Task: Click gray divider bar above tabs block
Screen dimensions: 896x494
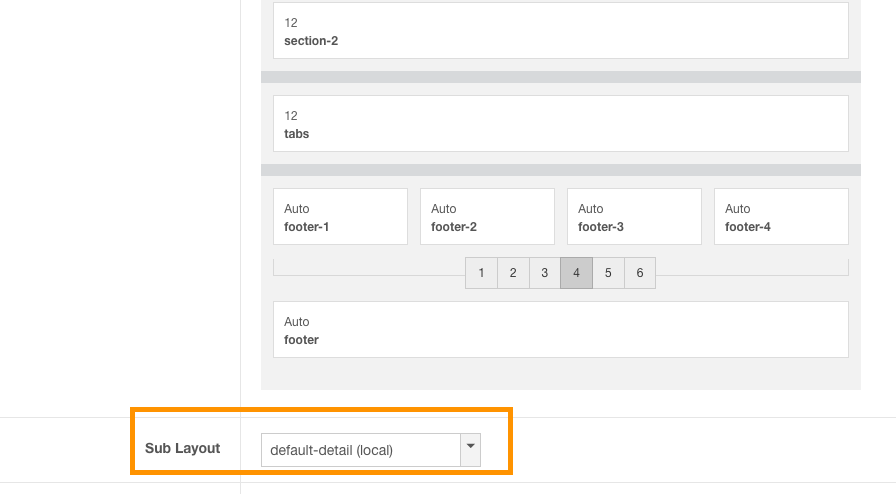Action: coord(560,77)
